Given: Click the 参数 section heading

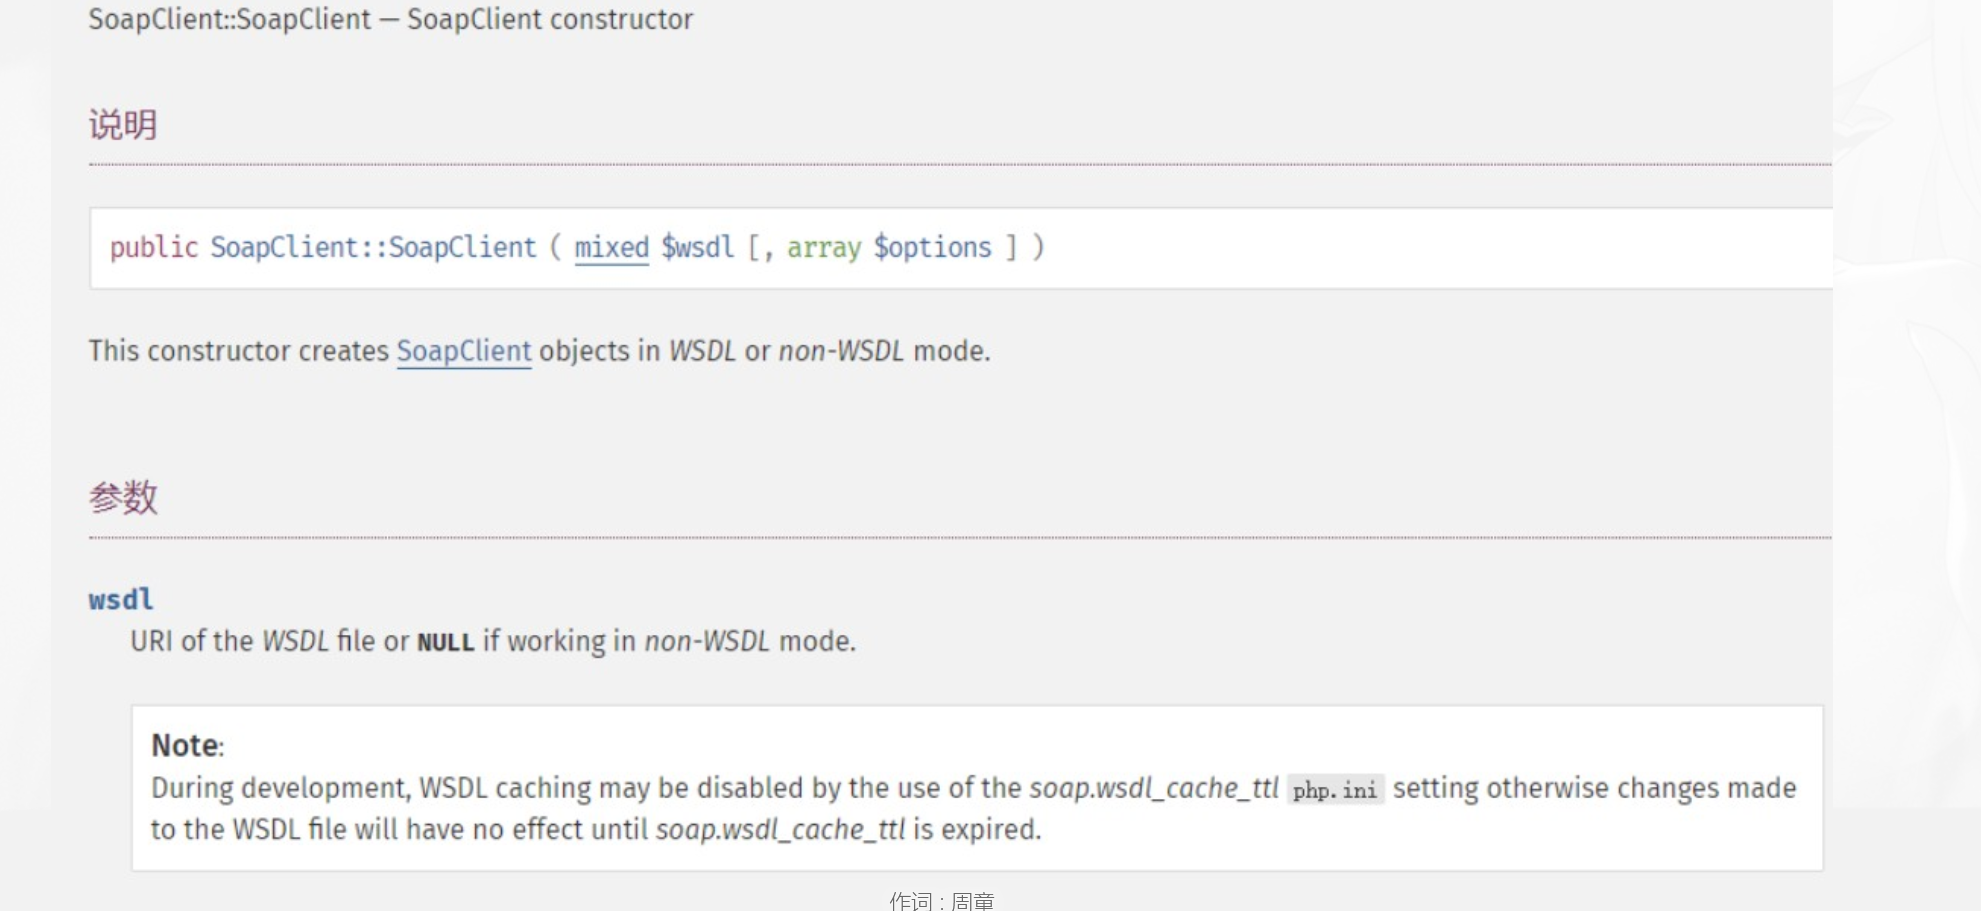Looking at the screenshot, I should [x=123, y=497].
